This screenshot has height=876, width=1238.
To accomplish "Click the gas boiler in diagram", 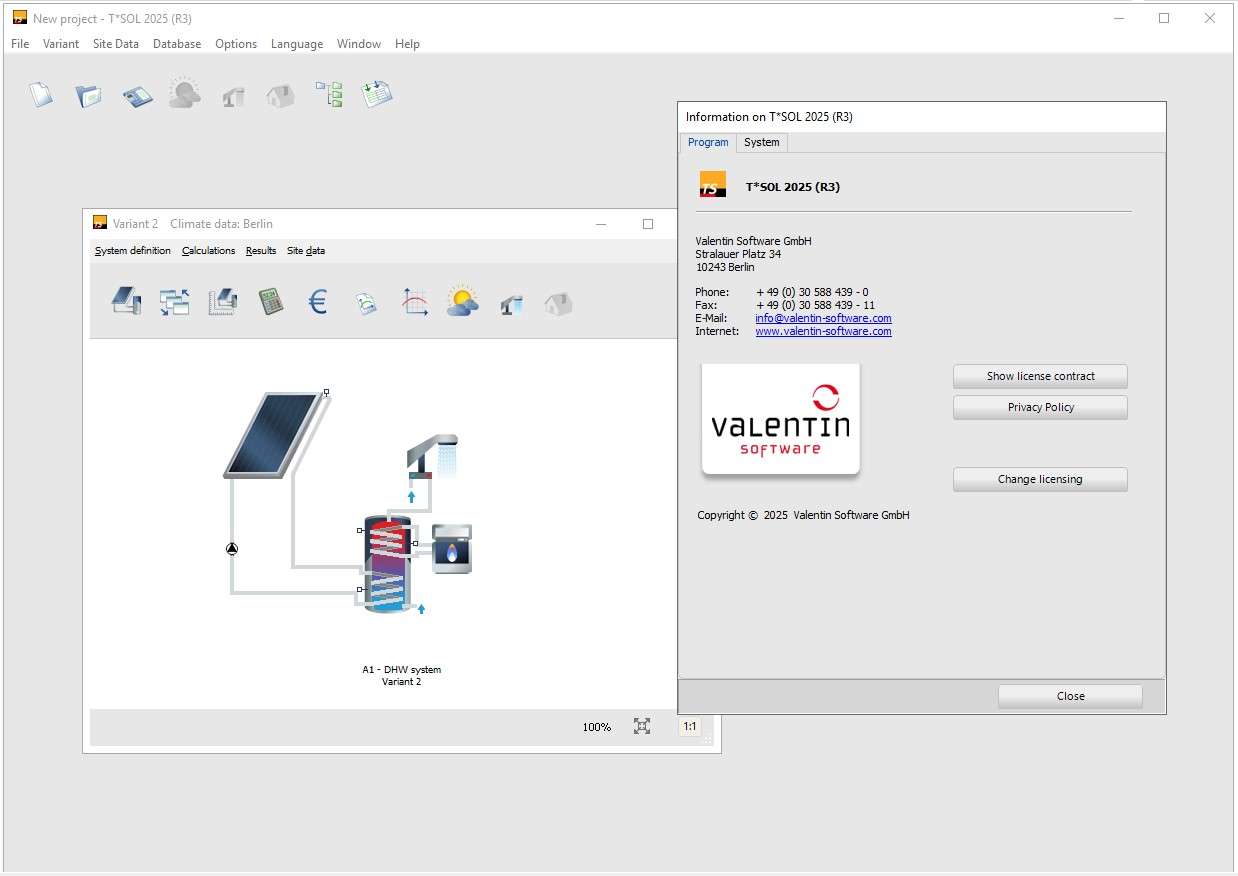I will click(x=452, y=548).
